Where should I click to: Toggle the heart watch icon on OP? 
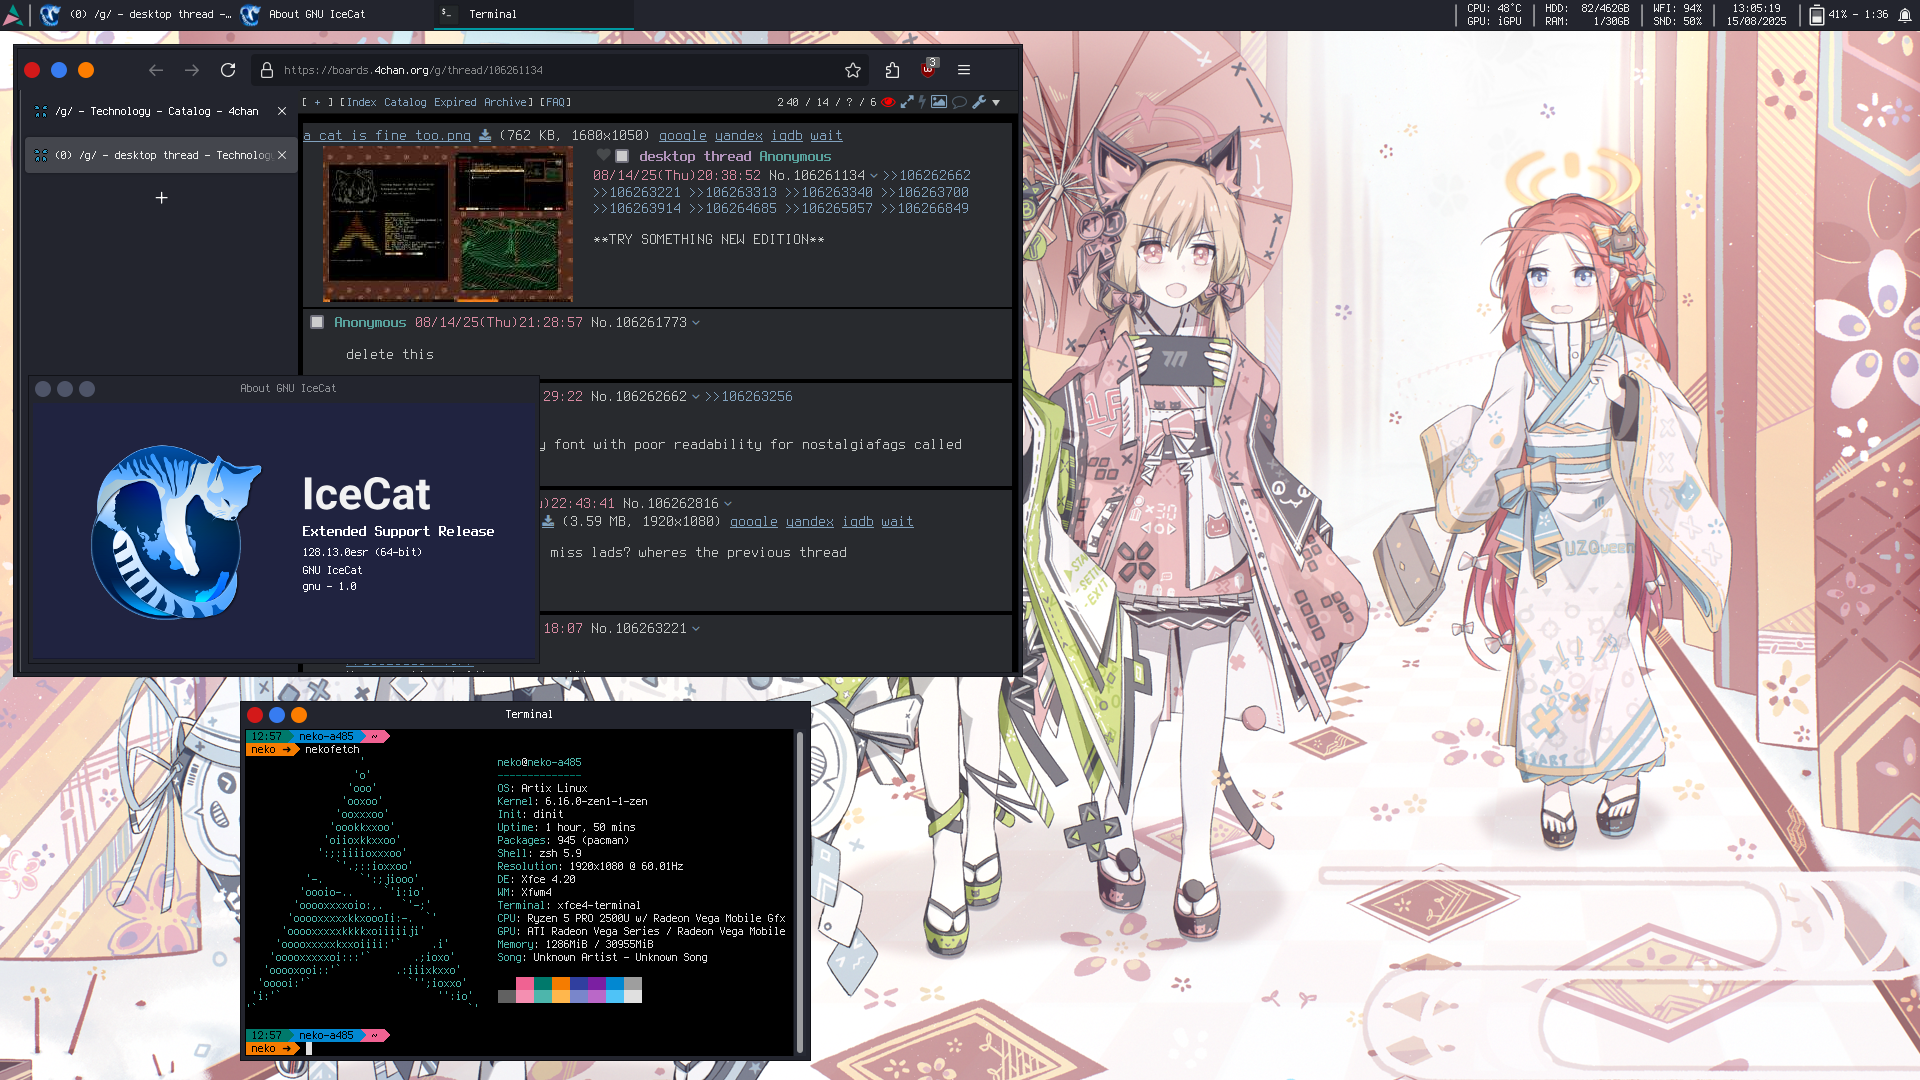point(603,156)
